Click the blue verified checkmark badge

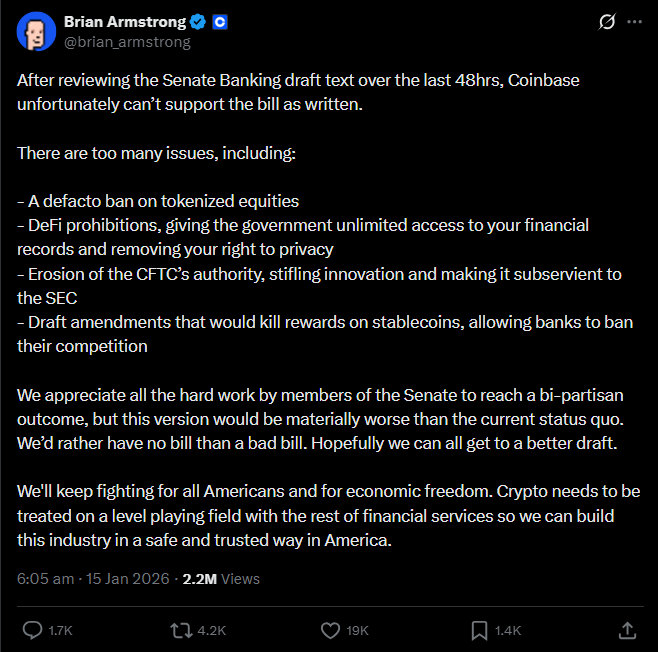198,21
